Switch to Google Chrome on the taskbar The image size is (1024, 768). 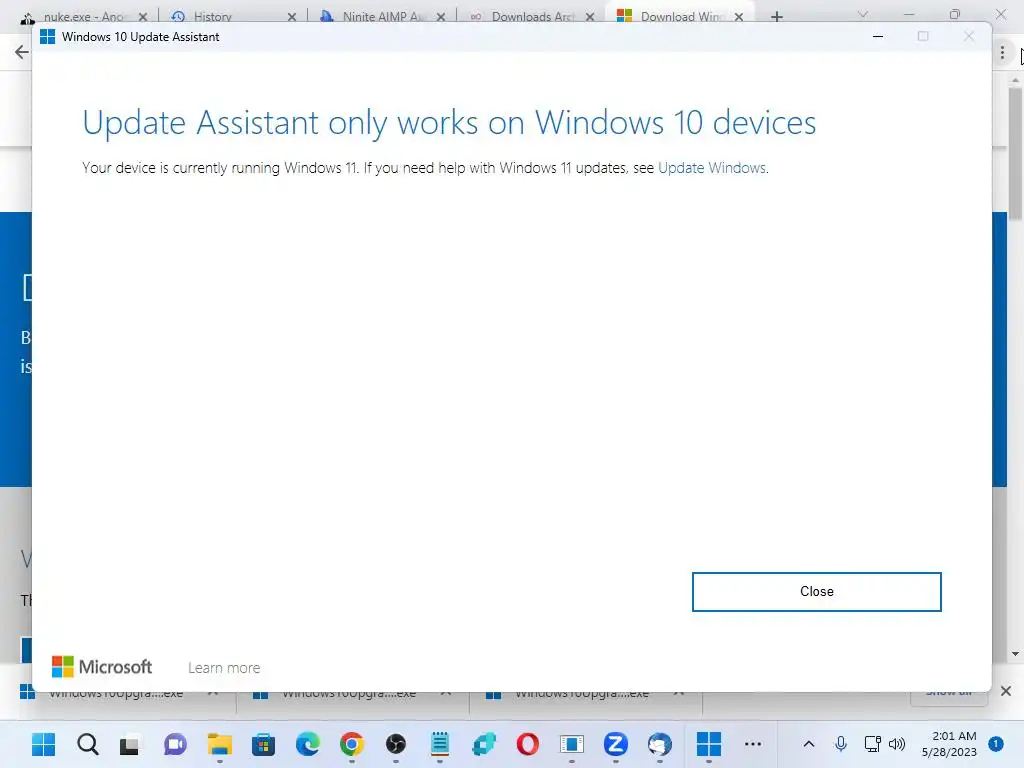351,744
